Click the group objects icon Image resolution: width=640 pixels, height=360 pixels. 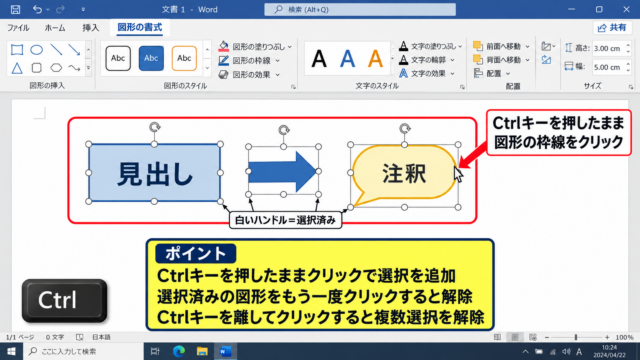tap(548, 46)
